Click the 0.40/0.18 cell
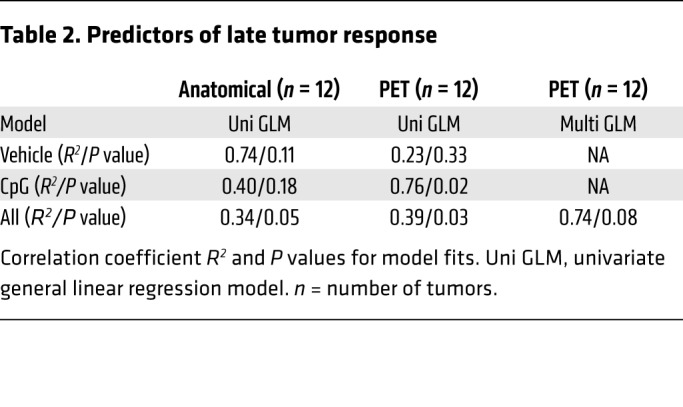Viewport: 683px width, 407px height. [259, 187]
